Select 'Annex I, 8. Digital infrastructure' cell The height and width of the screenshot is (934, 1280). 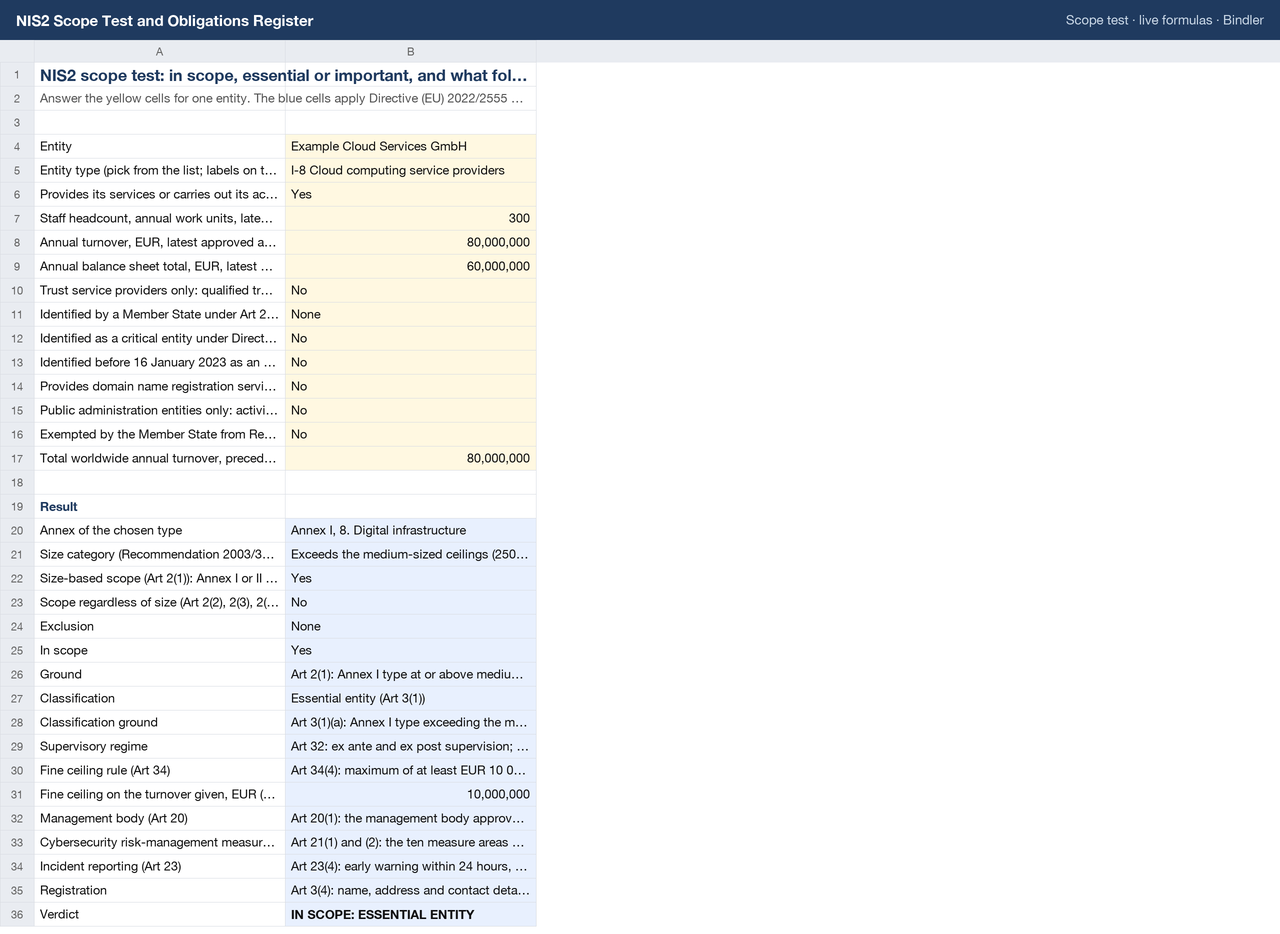411,530
